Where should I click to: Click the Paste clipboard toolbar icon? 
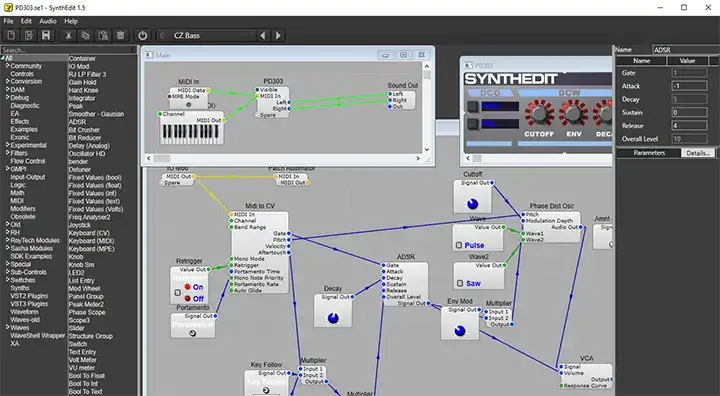click(103, 35)
